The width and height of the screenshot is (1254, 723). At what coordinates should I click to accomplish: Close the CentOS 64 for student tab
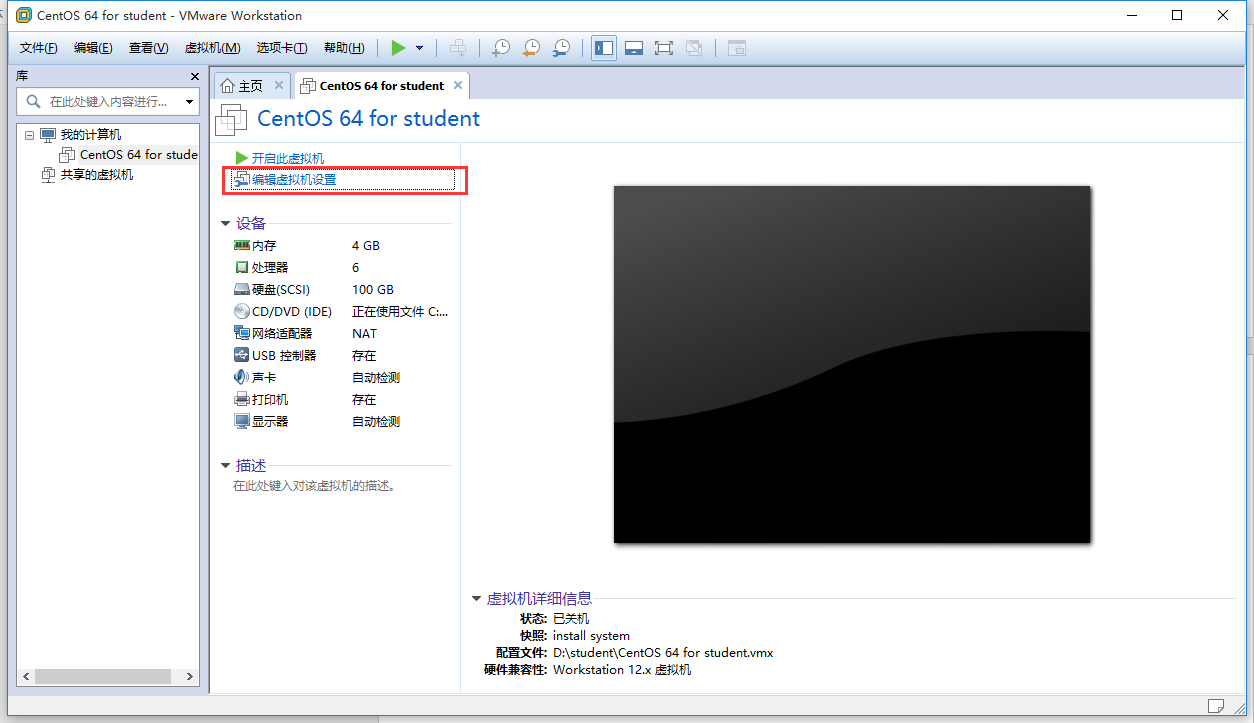point(458,85)
